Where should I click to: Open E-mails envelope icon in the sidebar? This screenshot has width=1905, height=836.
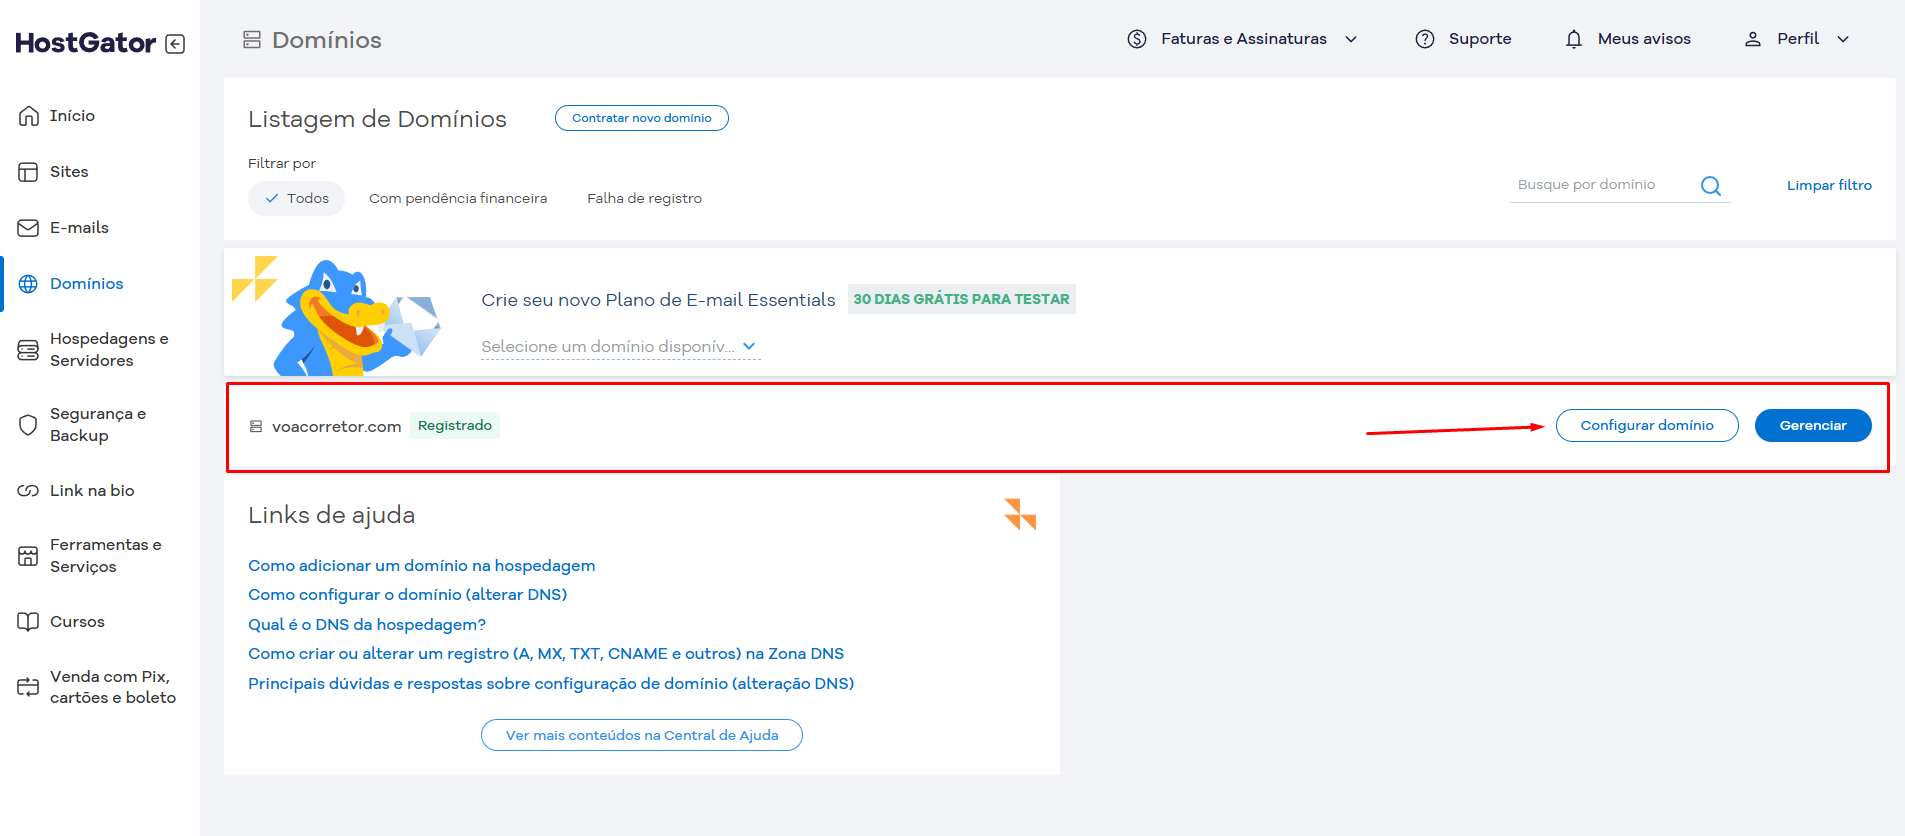click(x=28, y=228)
